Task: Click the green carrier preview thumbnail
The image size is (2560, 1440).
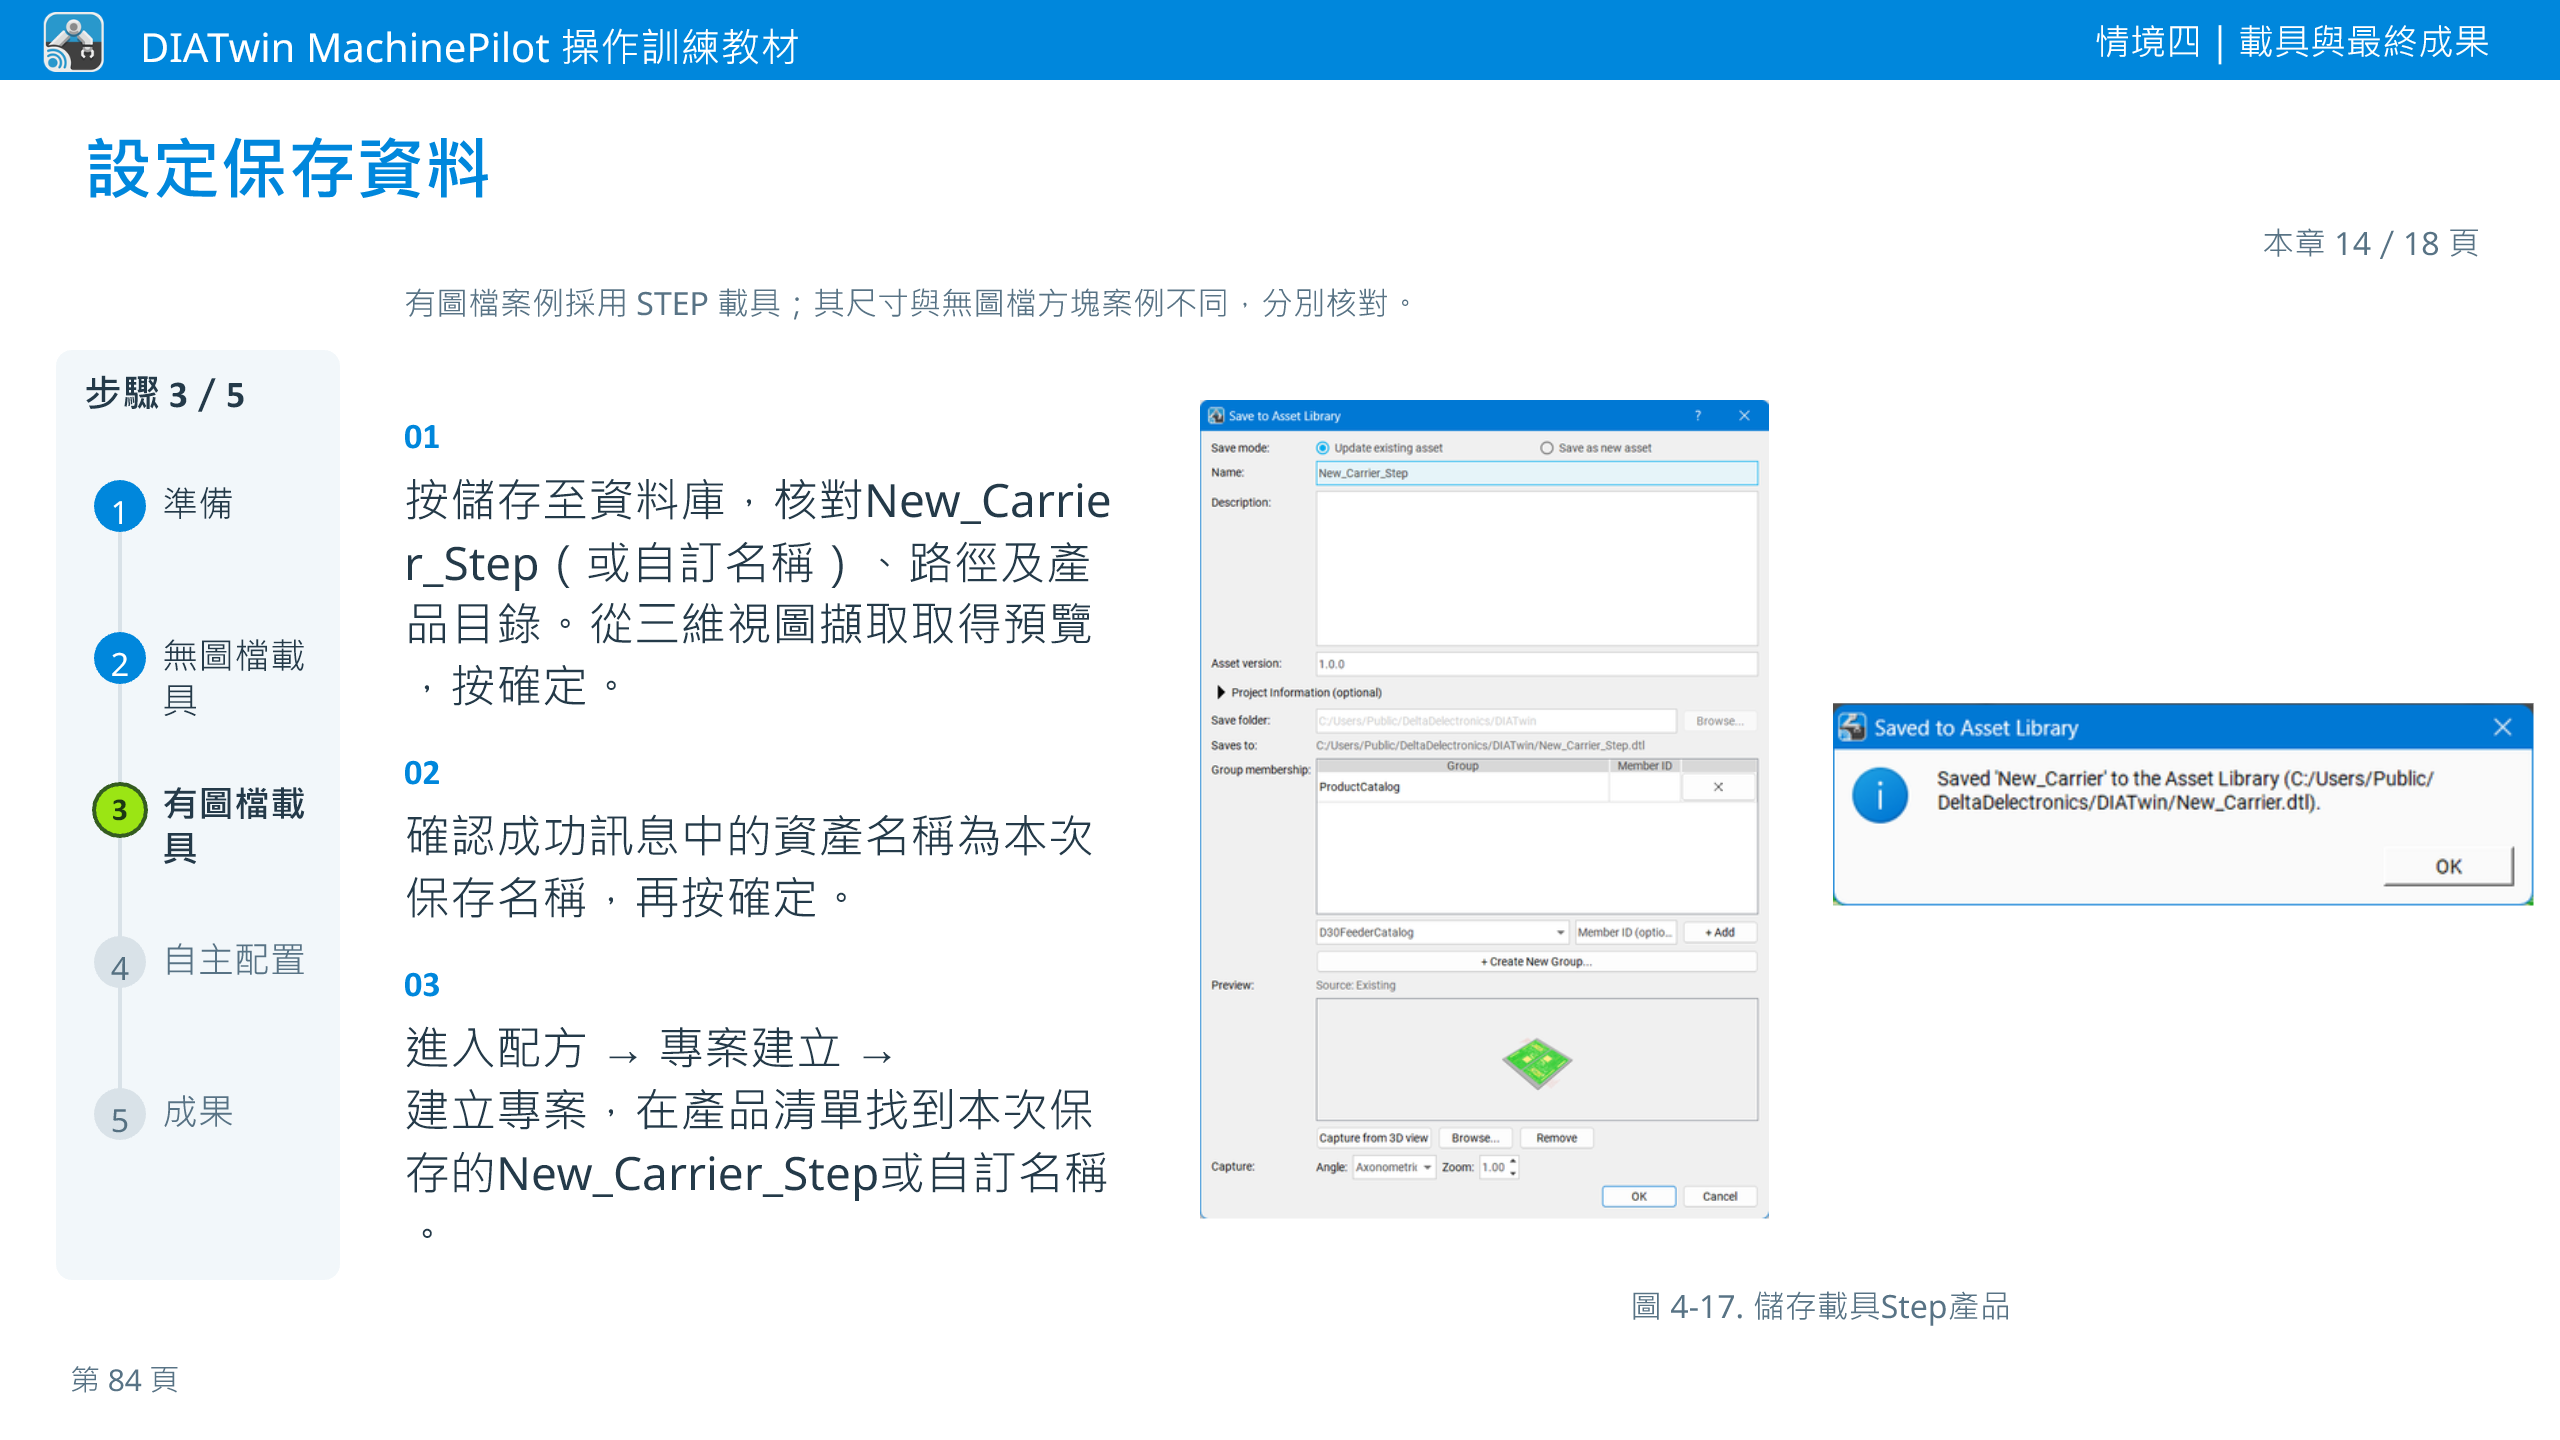Action: click(1537, 1062)
